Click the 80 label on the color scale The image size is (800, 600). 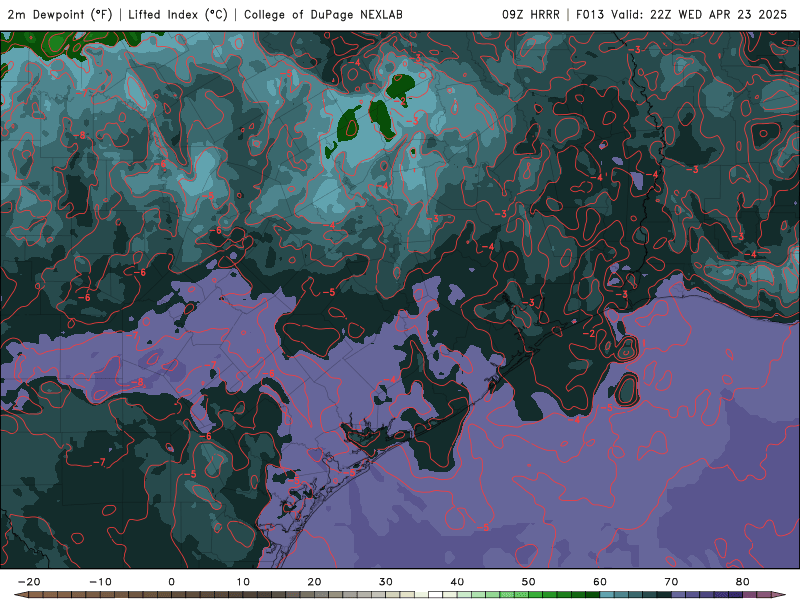743,582
